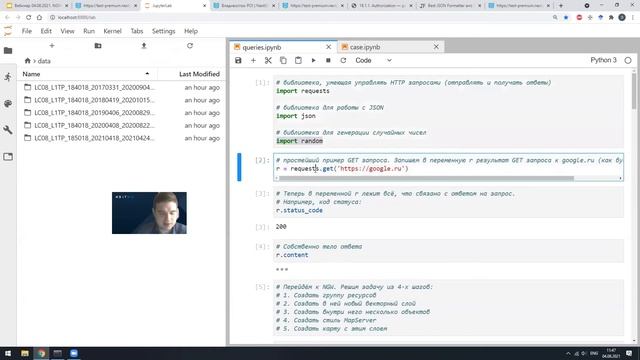This screenshot has width=640, height=360.
Task: Expand the collapsed output ellipsis of cell 4
Action: (x=282, y=269)
